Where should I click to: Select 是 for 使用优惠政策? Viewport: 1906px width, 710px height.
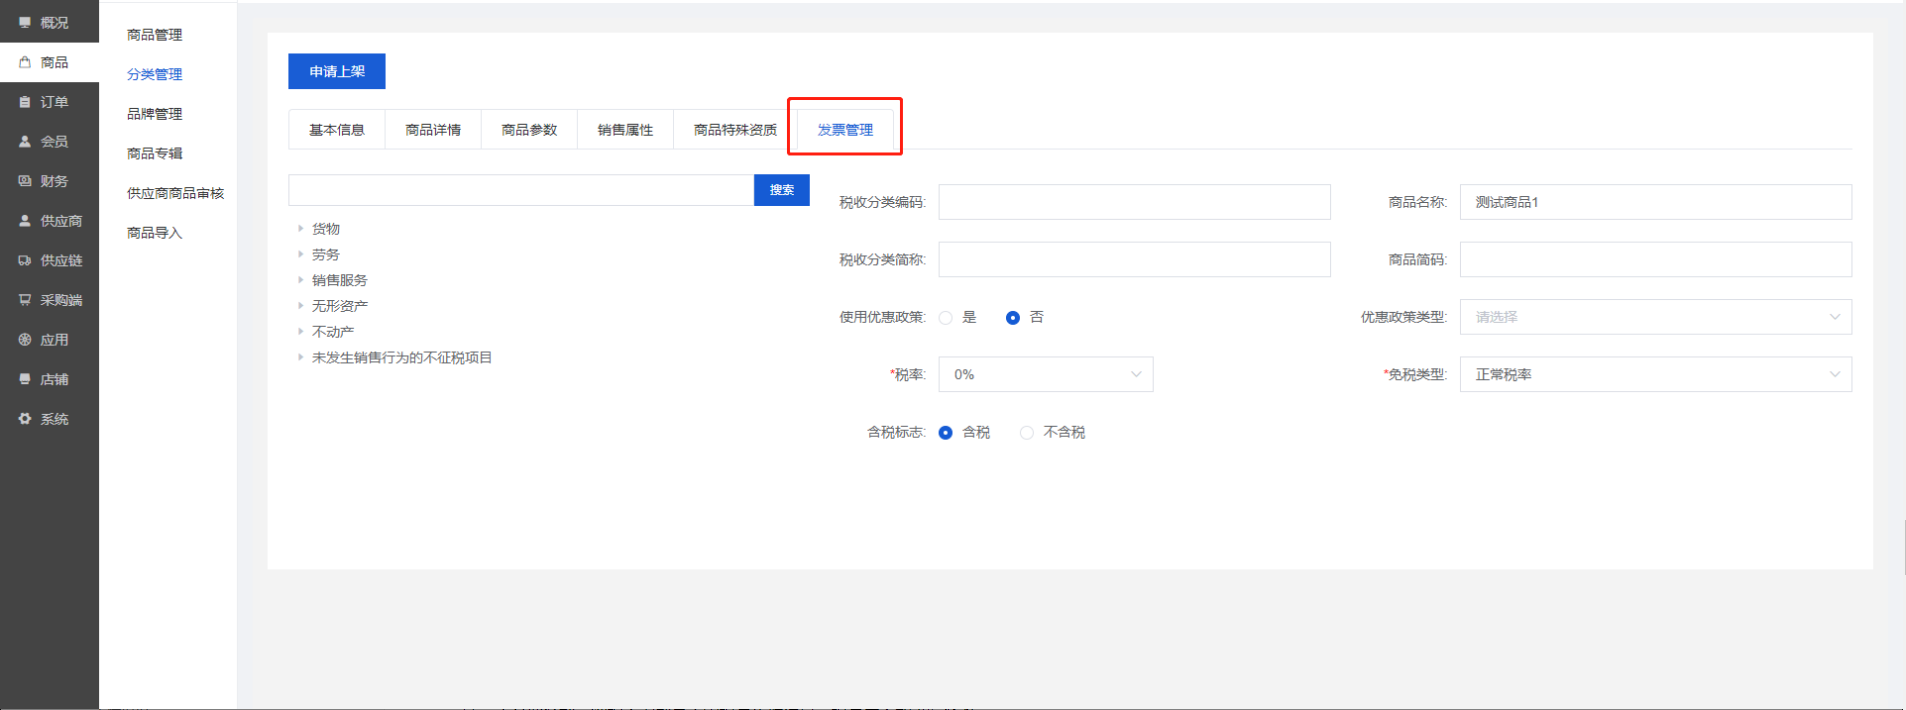coord(945,318)
